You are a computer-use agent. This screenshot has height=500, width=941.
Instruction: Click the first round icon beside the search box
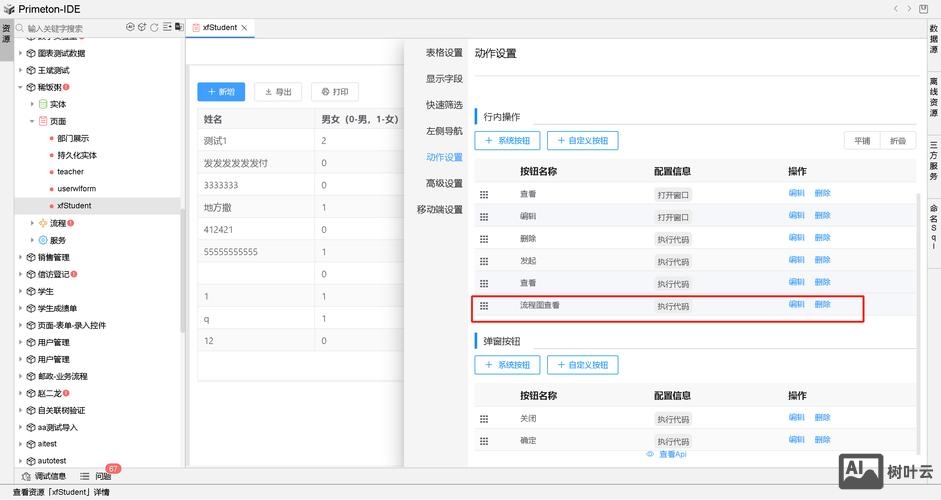click(x=130, y=27)
